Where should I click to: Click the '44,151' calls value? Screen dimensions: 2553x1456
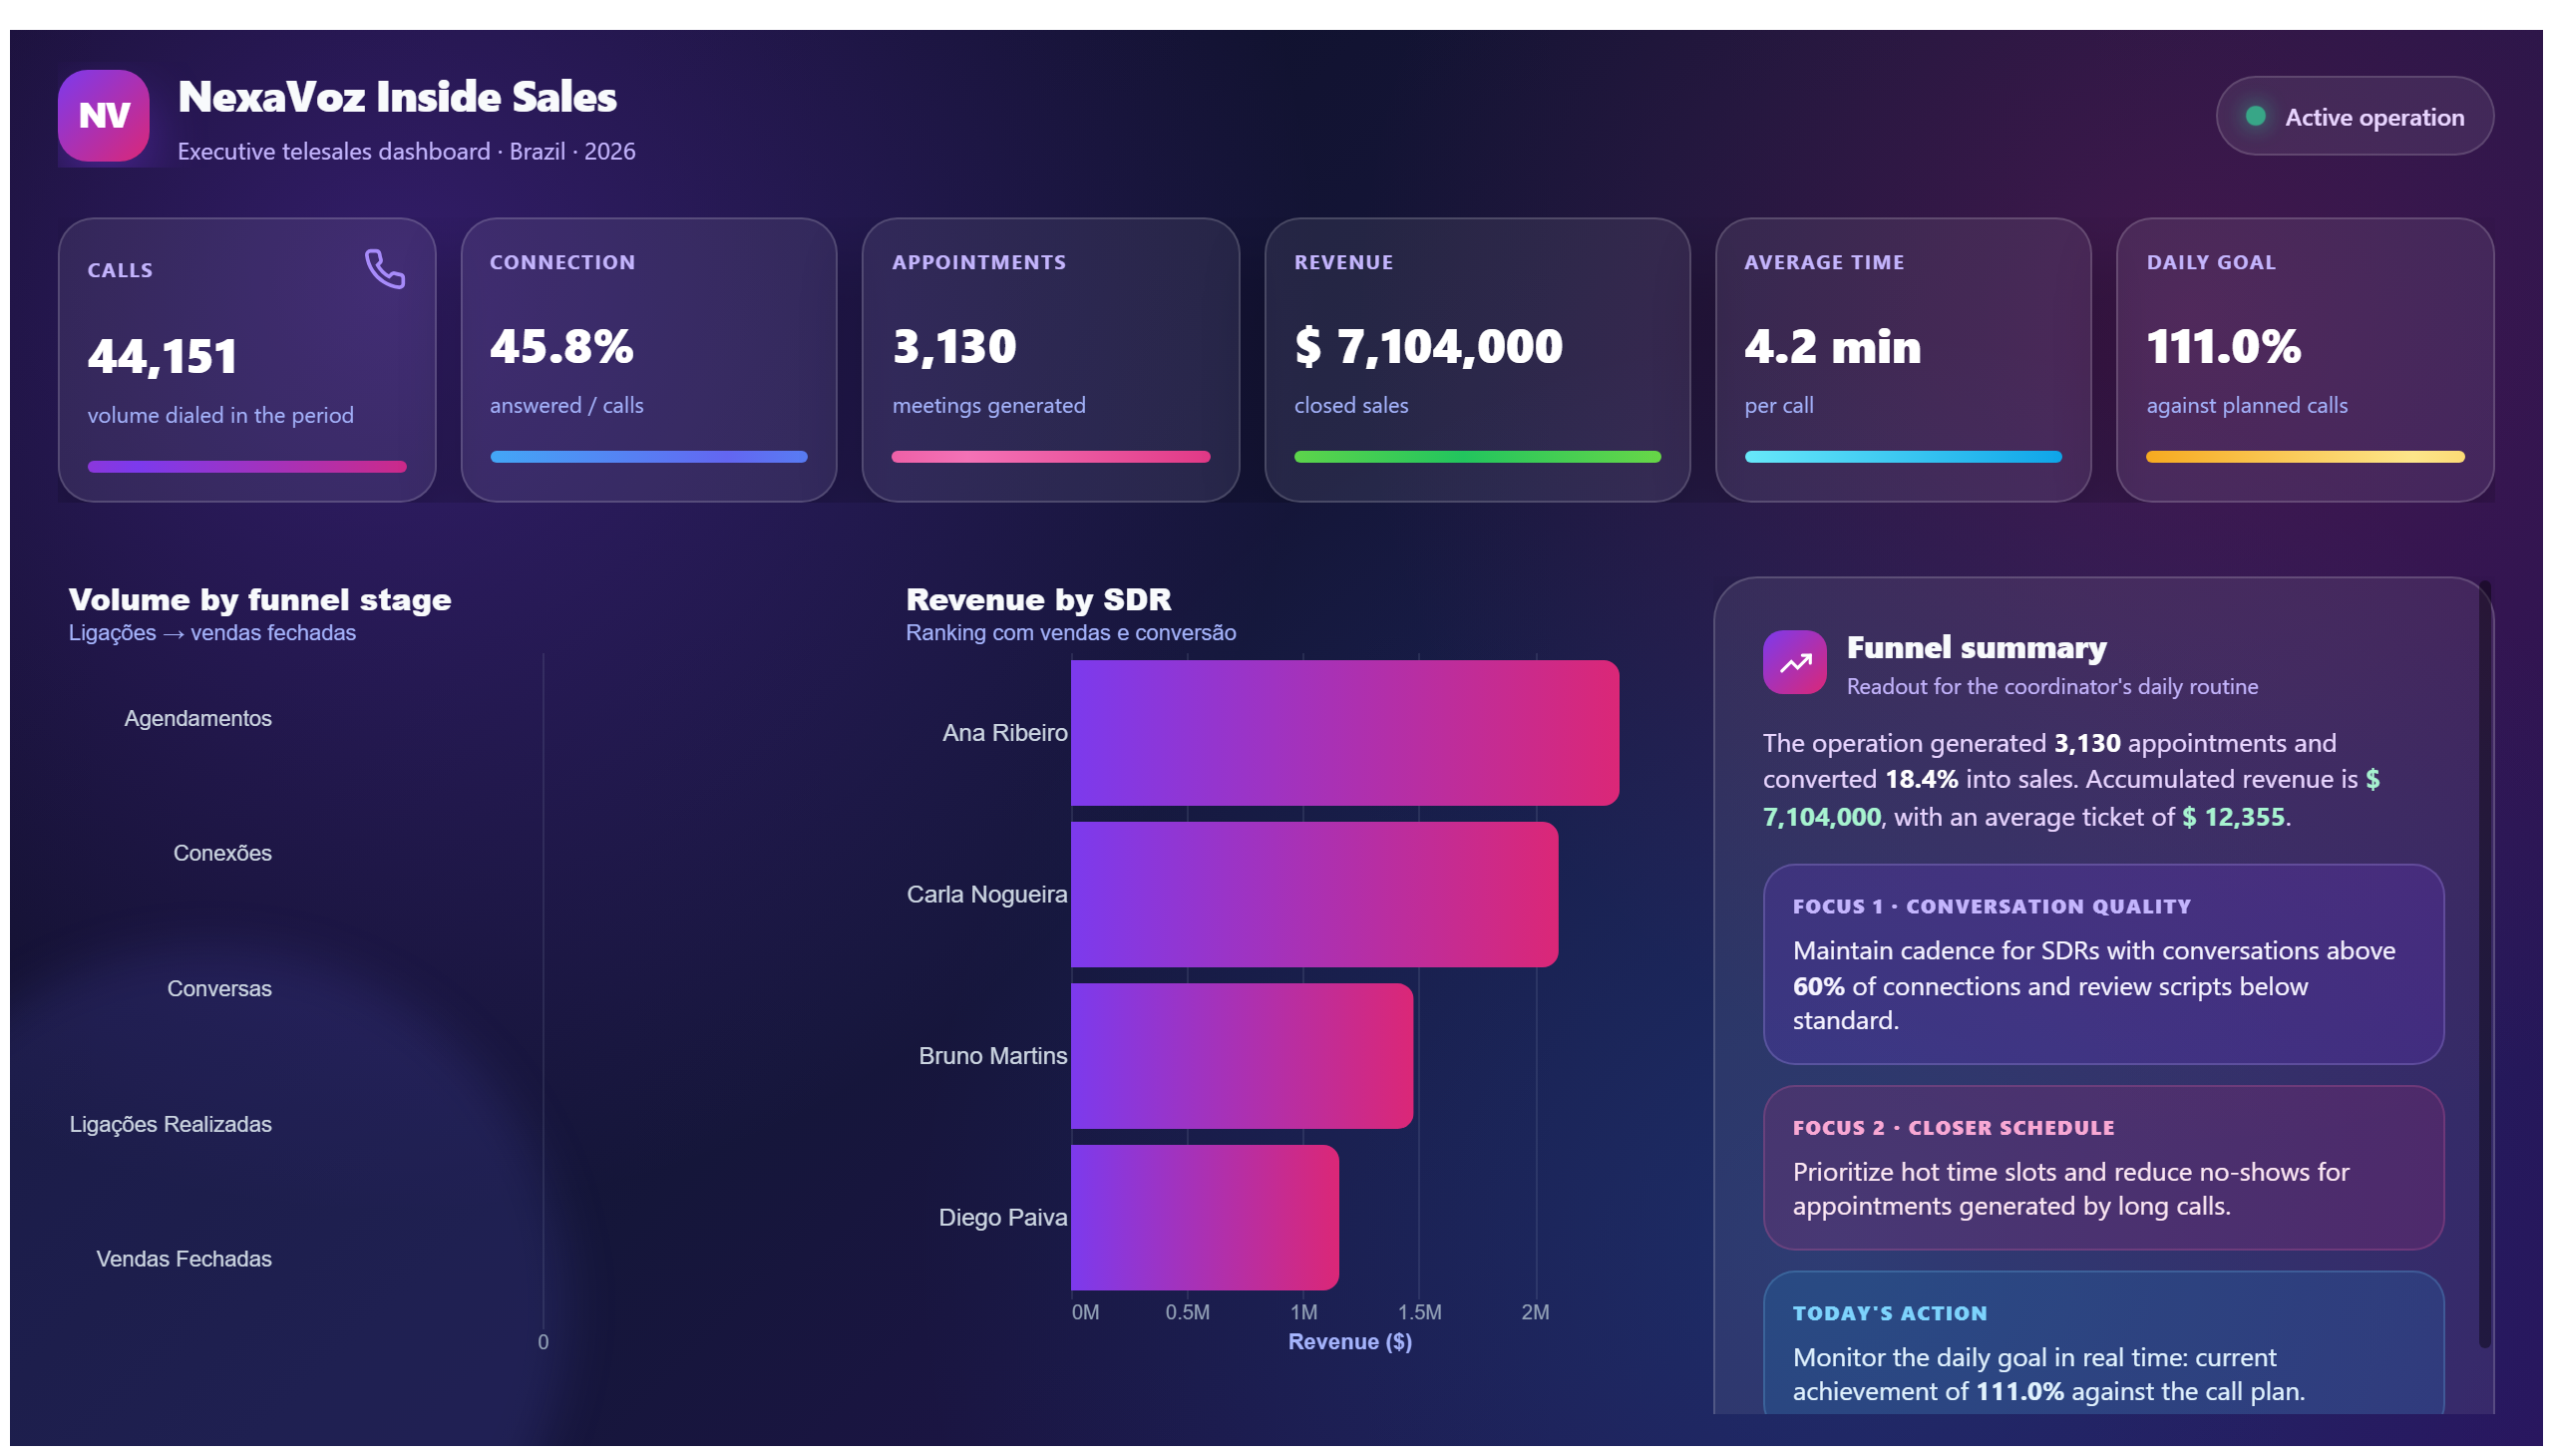point(163,357)
